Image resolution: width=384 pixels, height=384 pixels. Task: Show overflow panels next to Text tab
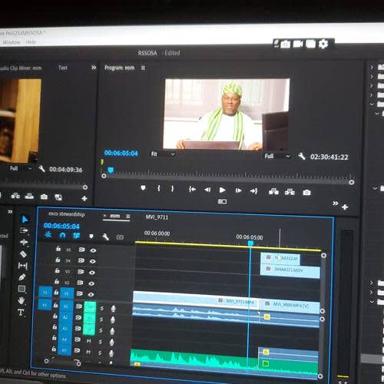click(x=94, y=68)
